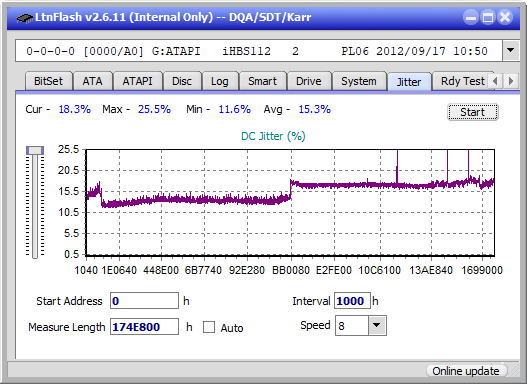Switch to the BitSet tab

pos(48,81)
